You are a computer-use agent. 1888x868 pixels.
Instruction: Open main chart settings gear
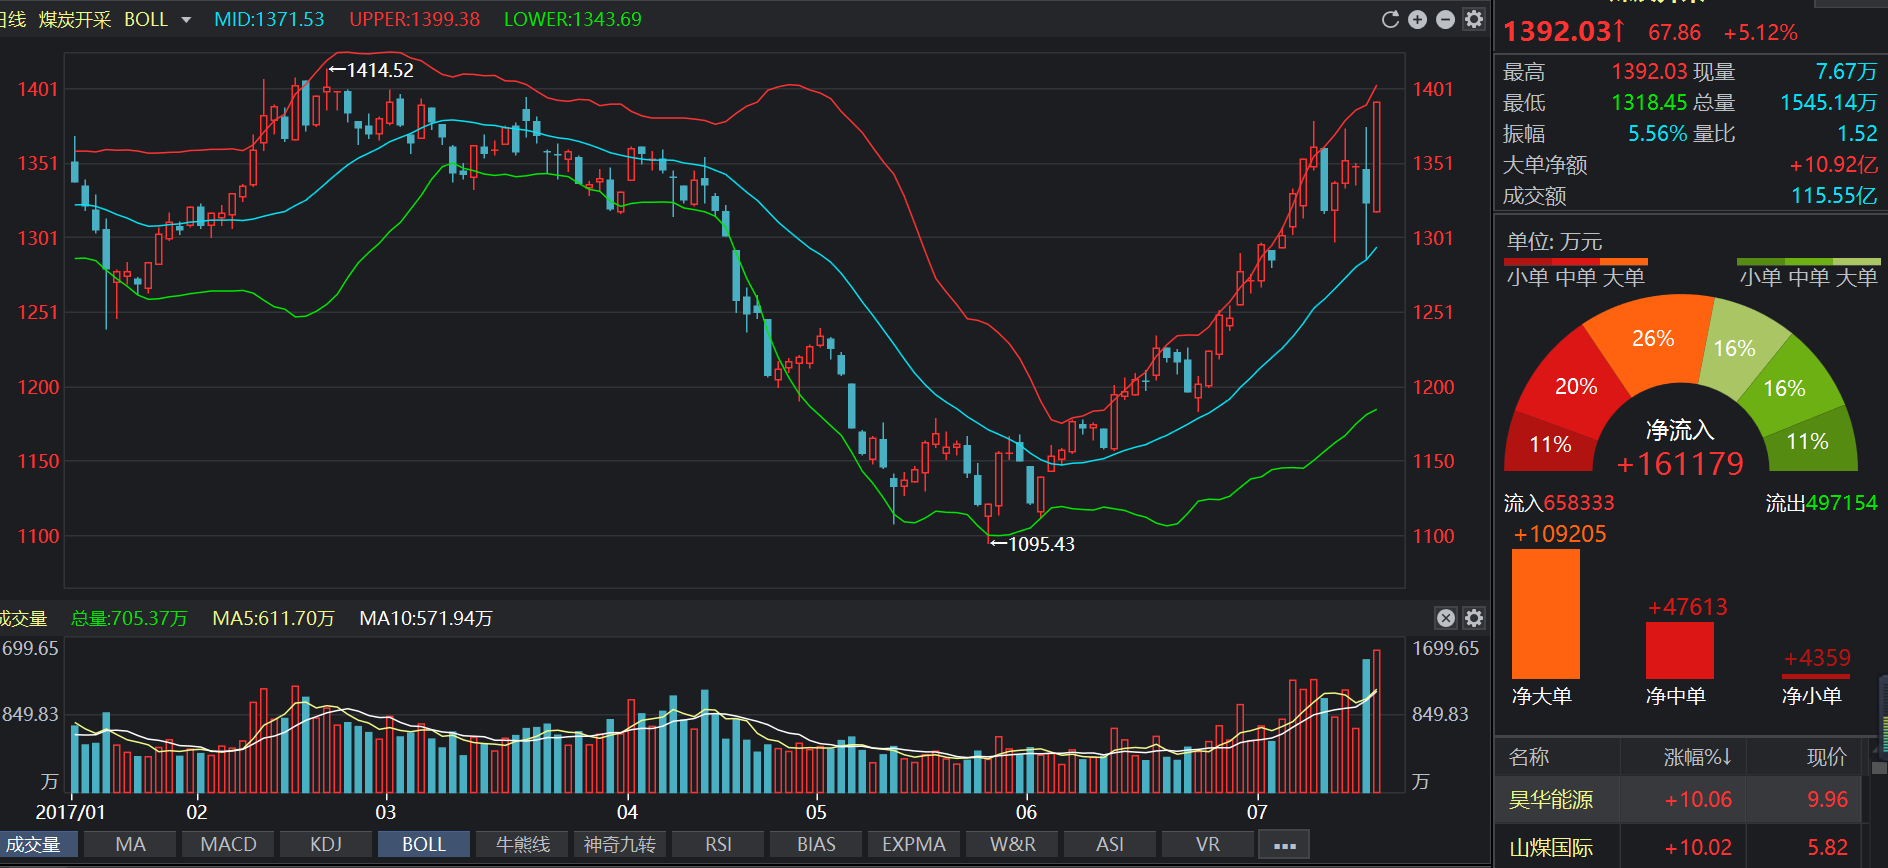[x=1474, y=19]
